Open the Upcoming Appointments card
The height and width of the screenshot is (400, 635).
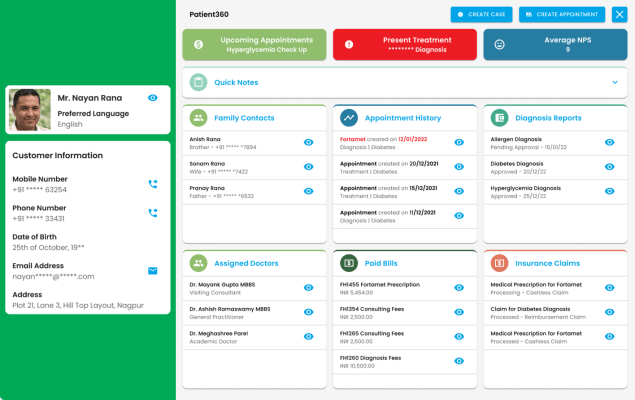pyautogui.click(x=254, y=44)
